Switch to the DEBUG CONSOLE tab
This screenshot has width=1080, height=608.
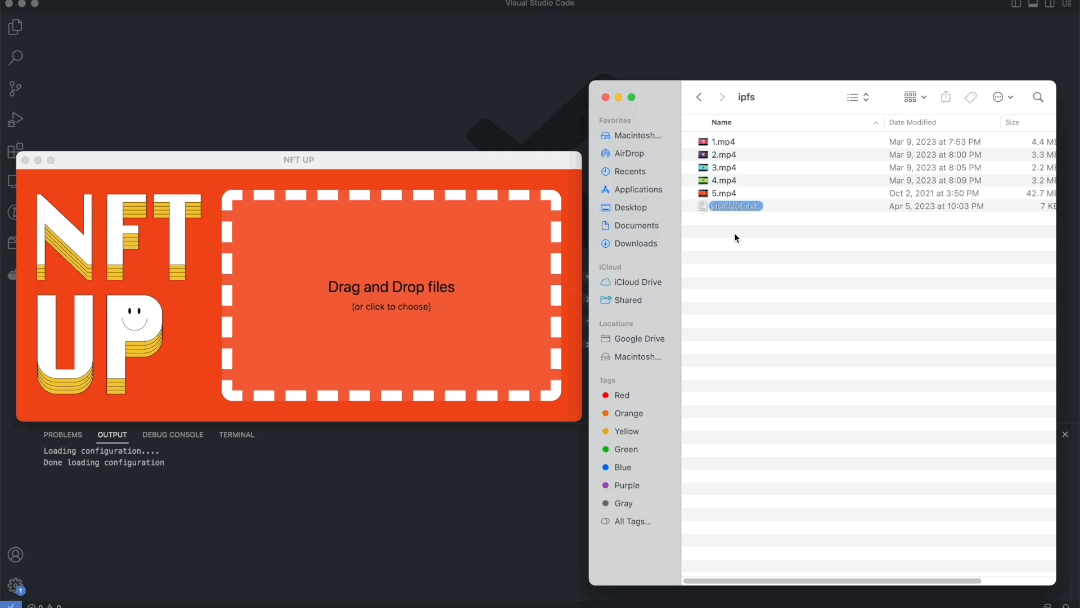click(x=173, y=435)
